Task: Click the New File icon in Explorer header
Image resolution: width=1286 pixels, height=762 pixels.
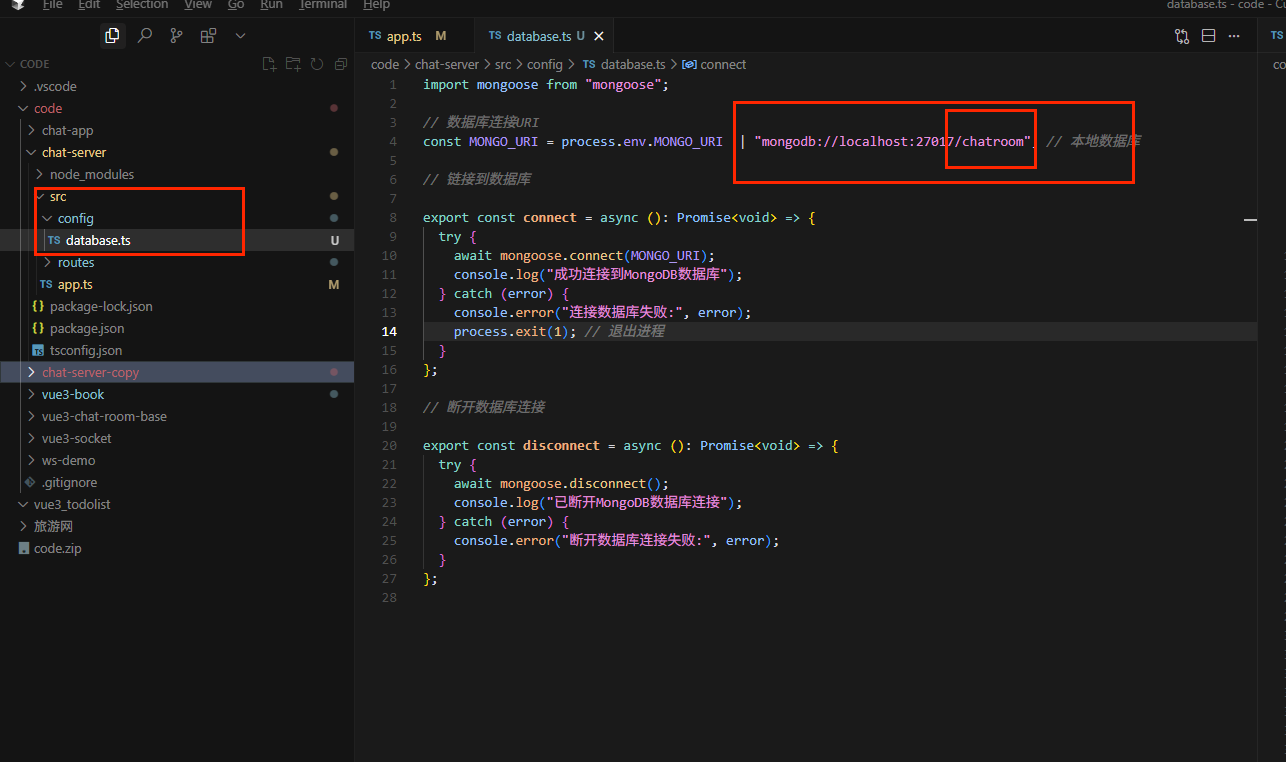Action: coord(269,64)
